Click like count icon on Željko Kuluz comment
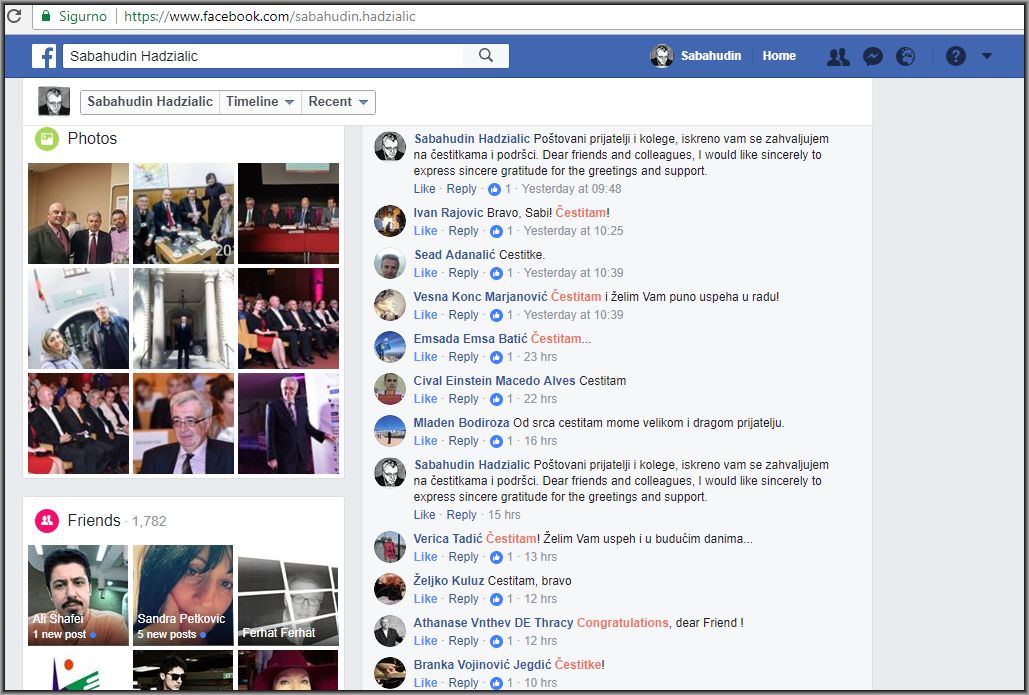 point(496,599)
